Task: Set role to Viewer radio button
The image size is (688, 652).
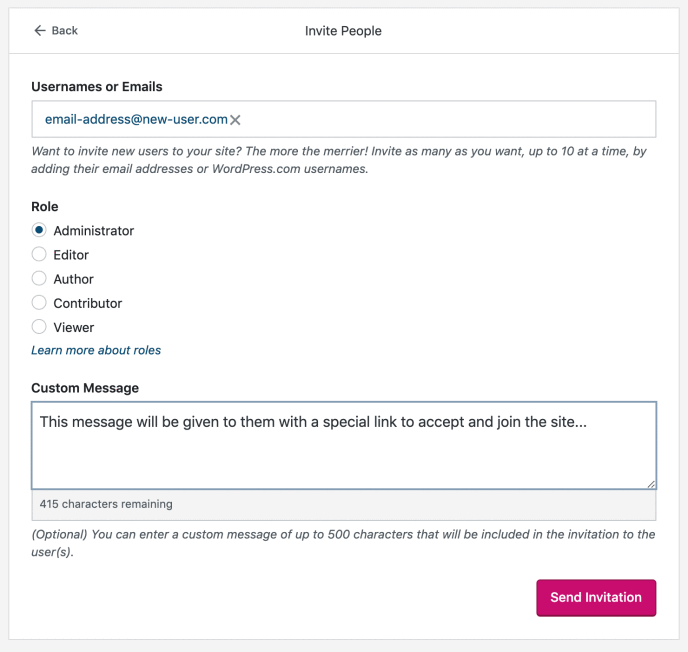Action: [x=39, y=327]
